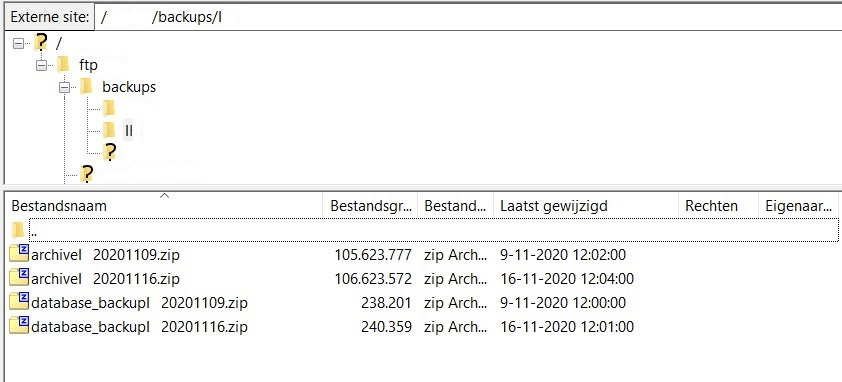Click the Eigenaar column header
The width and height of the screenshot is (842, 382).
[x=799, y=206]
